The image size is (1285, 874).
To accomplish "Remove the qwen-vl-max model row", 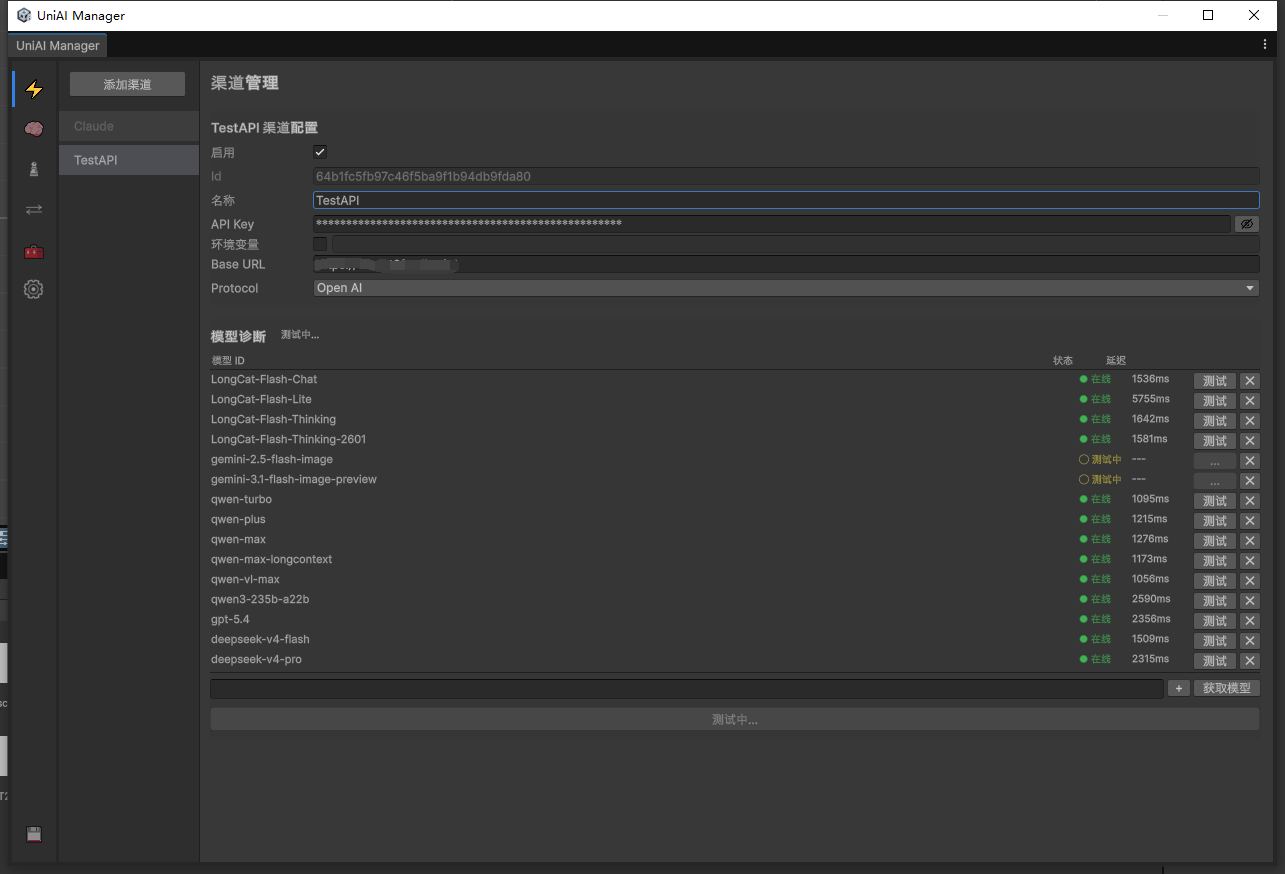I will pos(1250,581).
